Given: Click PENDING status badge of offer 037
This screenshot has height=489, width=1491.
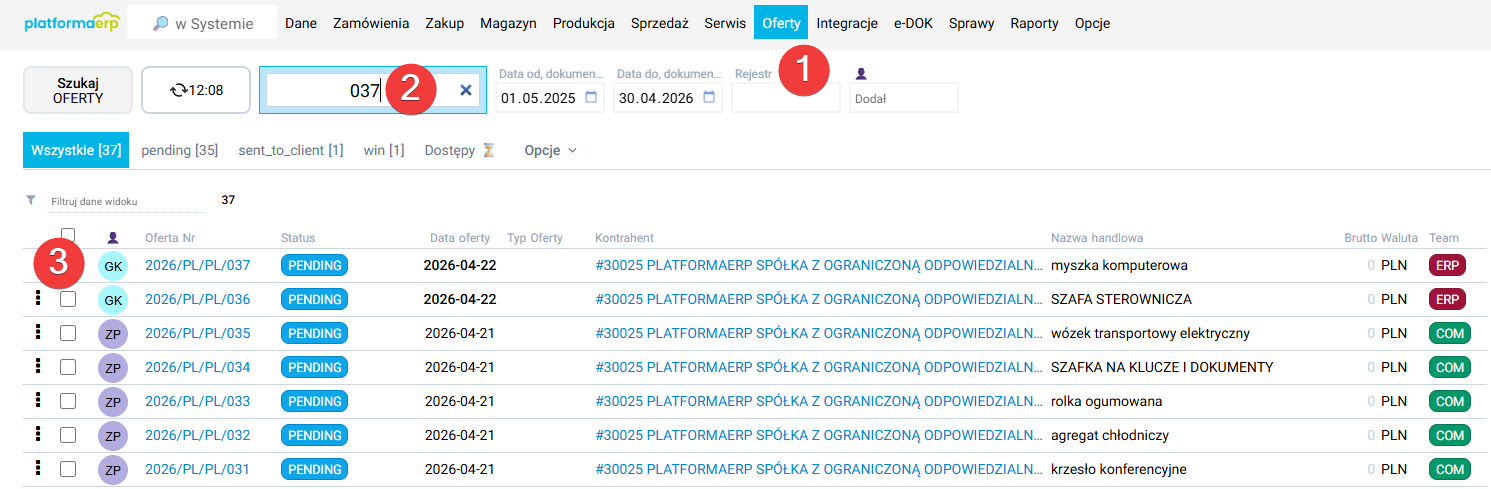Looking at the screenshot, I should 315,266.
